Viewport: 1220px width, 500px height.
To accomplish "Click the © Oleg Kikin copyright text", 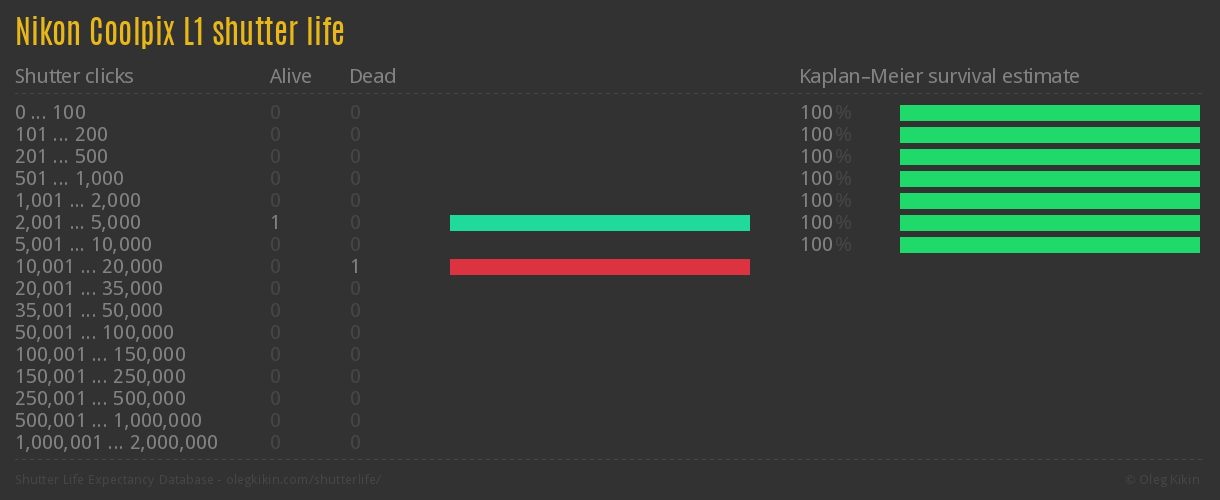I will point(1164,480).
